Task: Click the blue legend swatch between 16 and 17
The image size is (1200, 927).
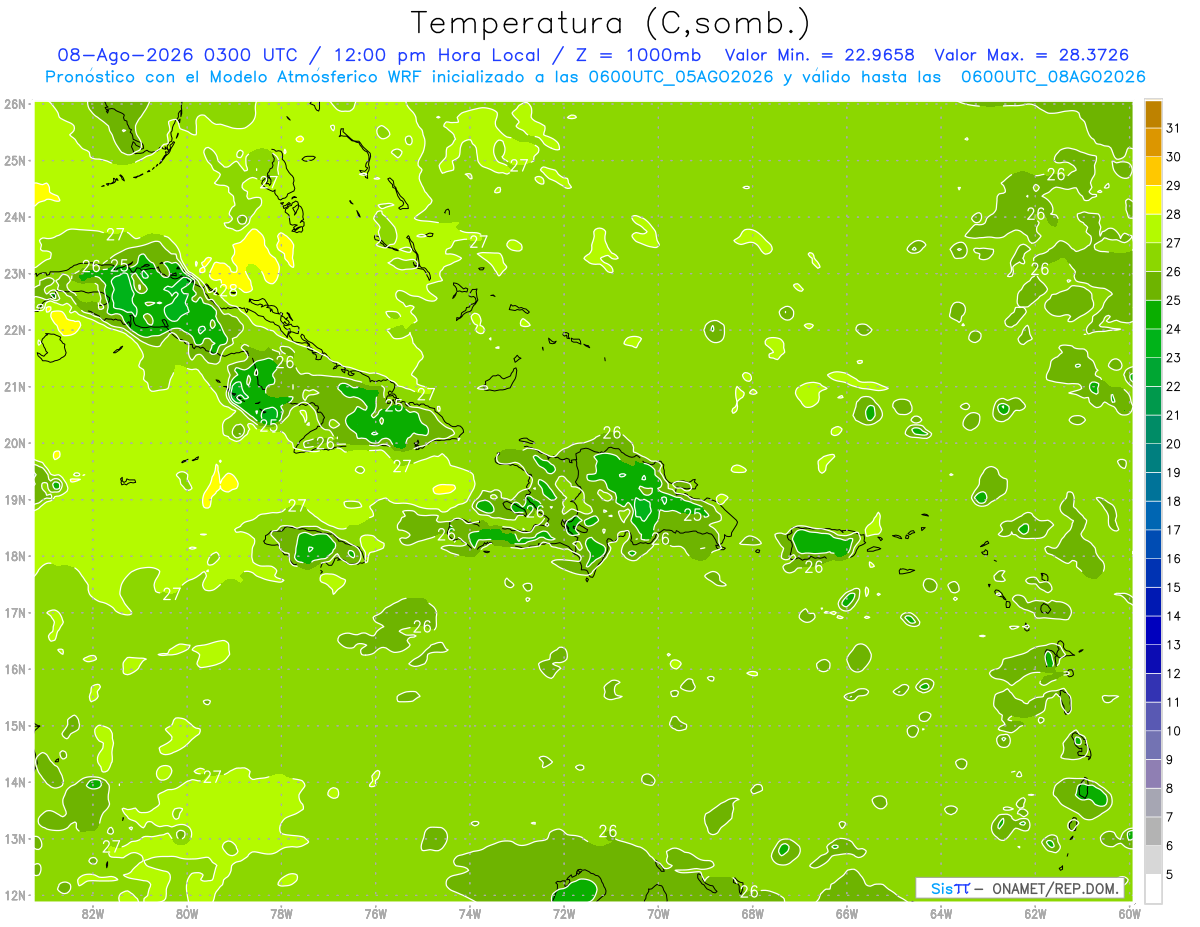Action: pyautogui.click(x=1153, y=544)
